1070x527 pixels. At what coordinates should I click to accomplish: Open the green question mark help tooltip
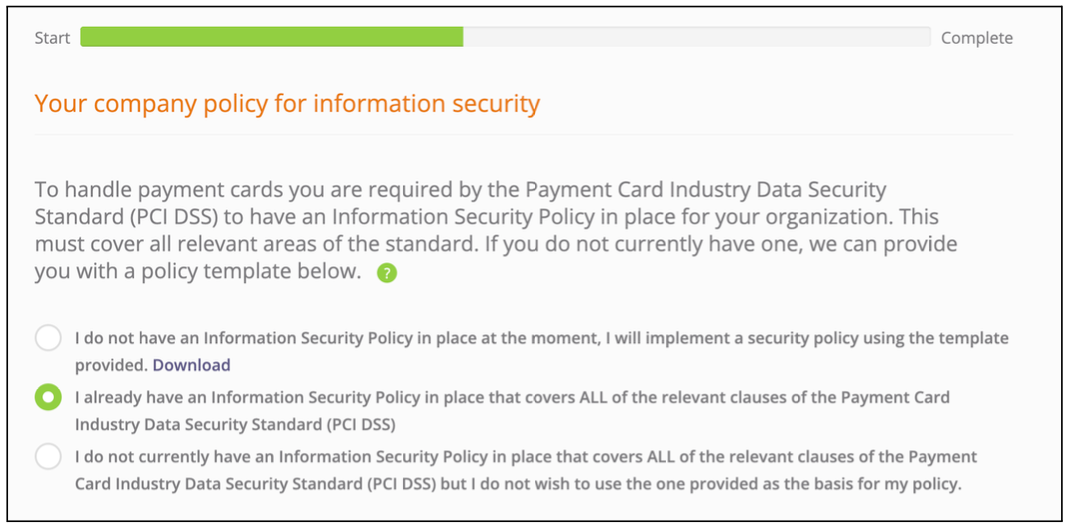[x=387, y=274]
